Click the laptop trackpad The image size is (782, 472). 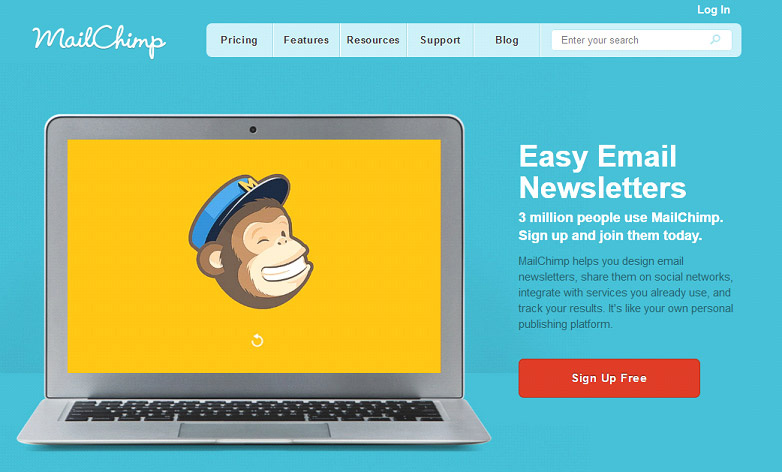tap(254, 431)
